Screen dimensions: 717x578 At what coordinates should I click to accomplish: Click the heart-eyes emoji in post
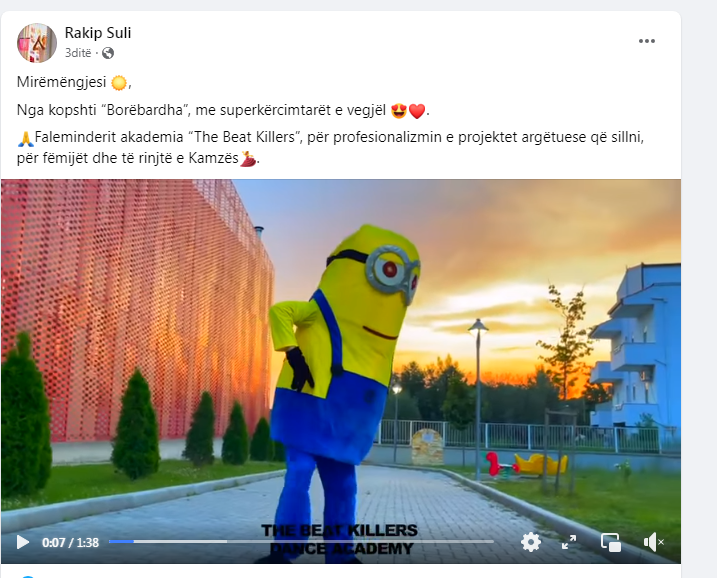tap(399, 111)
